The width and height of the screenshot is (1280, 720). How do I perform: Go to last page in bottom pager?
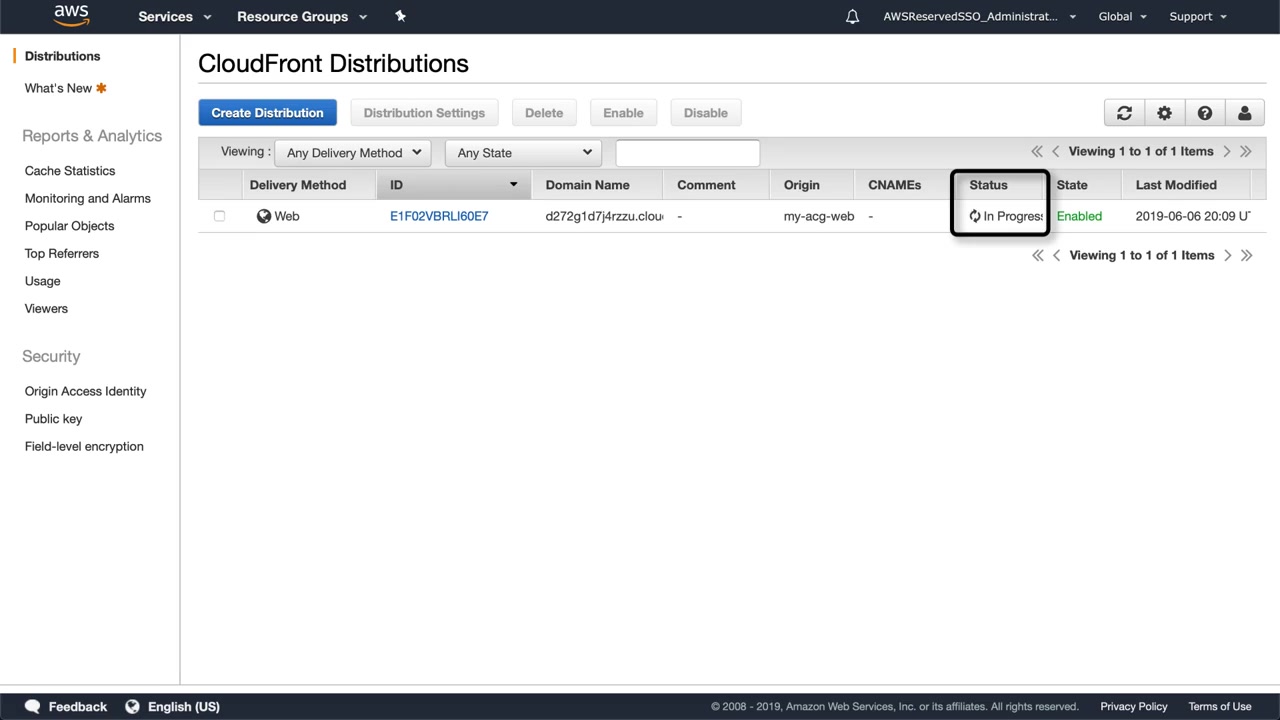[x=1247, y=256]
